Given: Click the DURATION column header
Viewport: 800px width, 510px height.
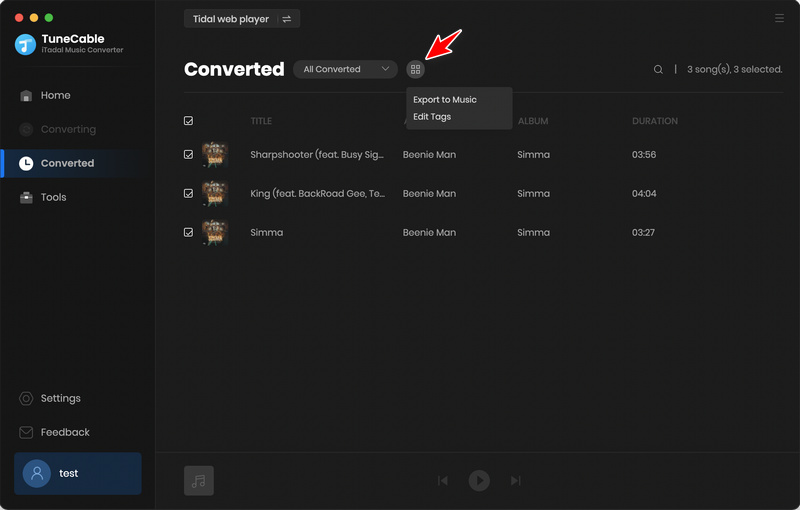Looking at the screenshot, I should click(x=655, y=121).
